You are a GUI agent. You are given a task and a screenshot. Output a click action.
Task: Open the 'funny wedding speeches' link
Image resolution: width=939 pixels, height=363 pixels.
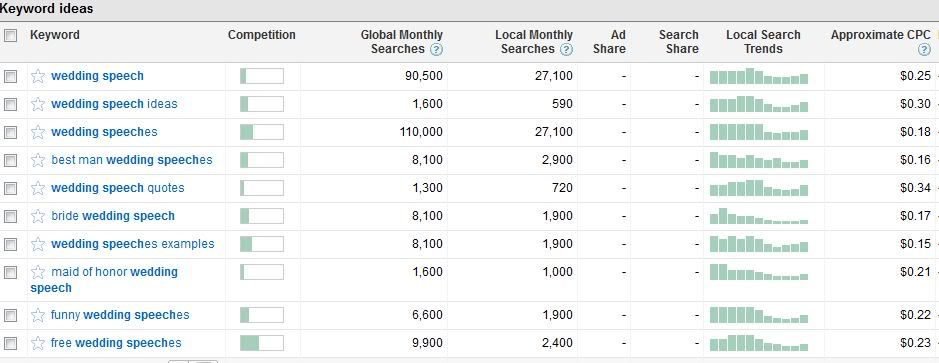click(120, 315)
